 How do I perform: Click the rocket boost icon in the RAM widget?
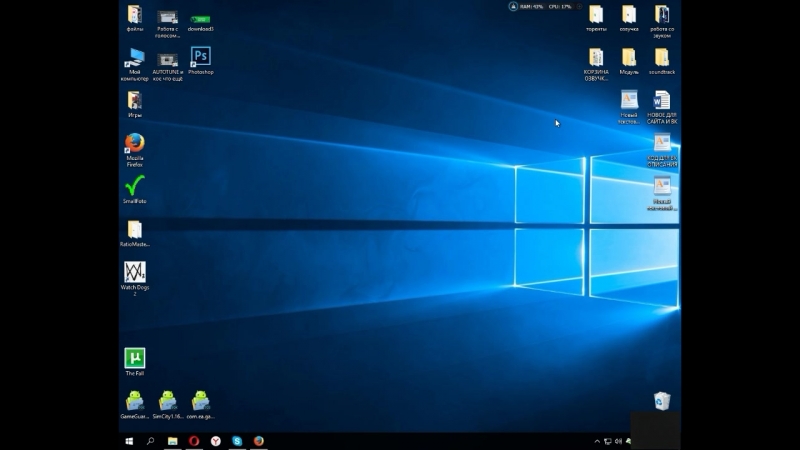pyautogui.click(x=513, y=7)
